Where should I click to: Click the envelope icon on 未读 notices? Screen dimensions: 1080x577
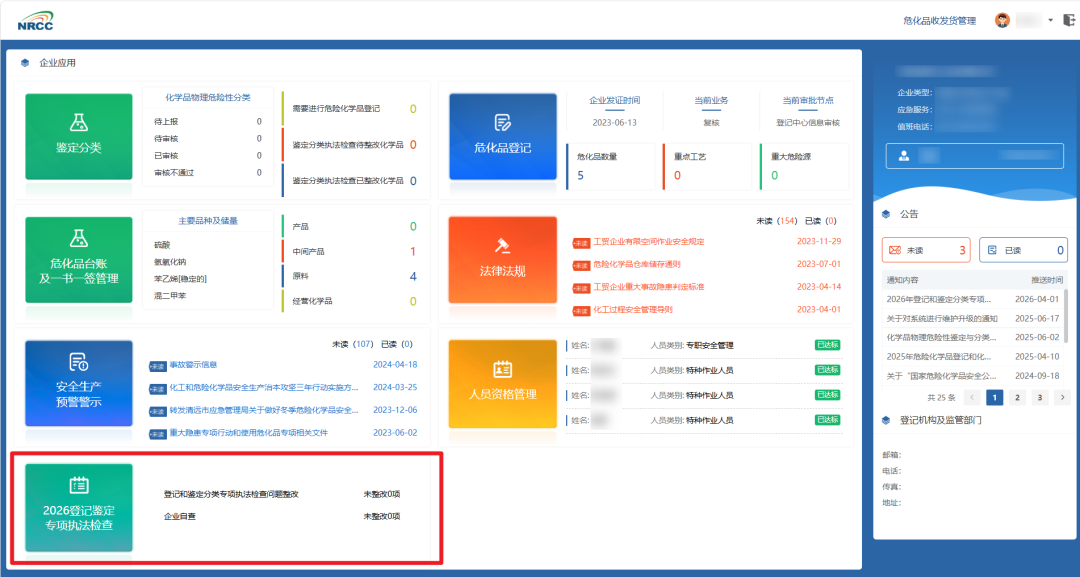tap(895, 250)
